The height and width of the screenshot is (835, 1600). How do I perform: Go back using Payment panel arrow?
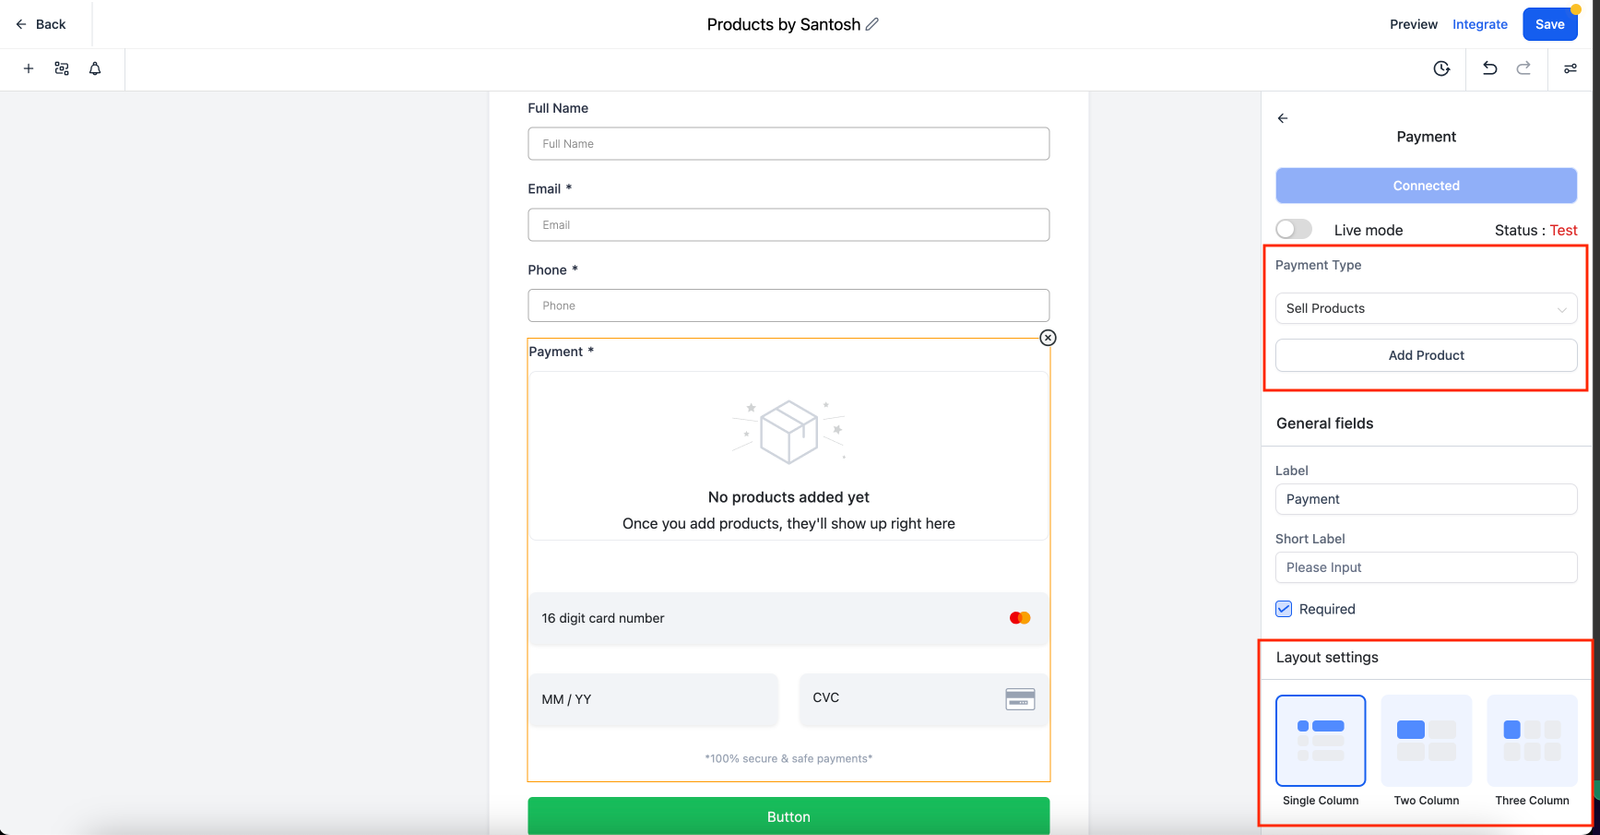click(1283, 118)
